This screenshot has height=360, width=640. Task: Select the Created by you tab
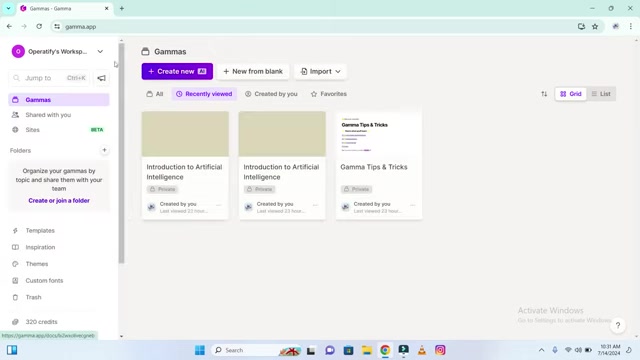[x=271, y=94]
